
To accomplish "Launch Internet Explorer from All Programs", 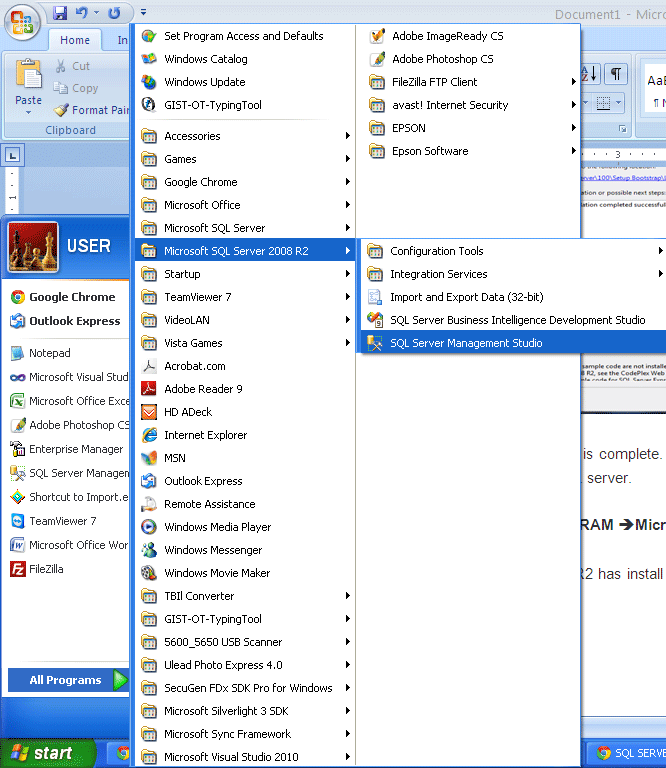I will [244, 435].
